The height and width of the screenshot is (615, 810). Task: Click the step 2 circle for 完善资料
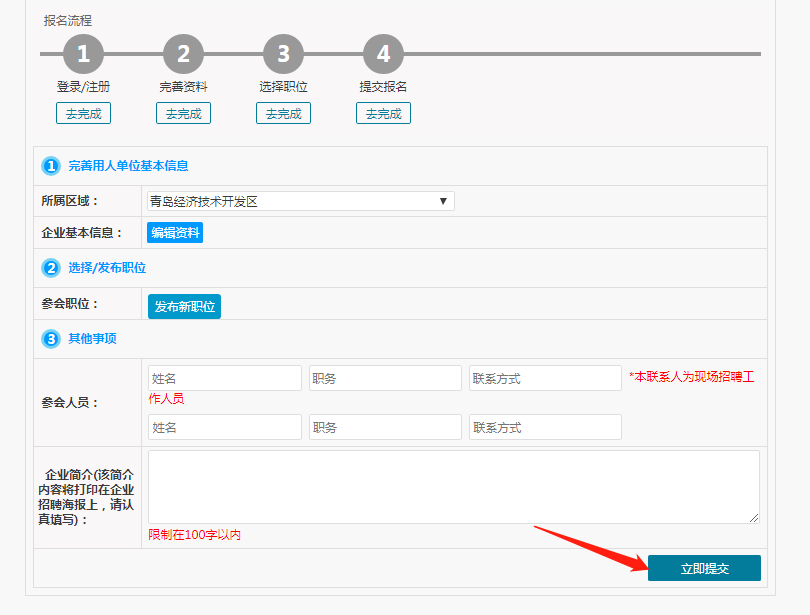point(183,54)
